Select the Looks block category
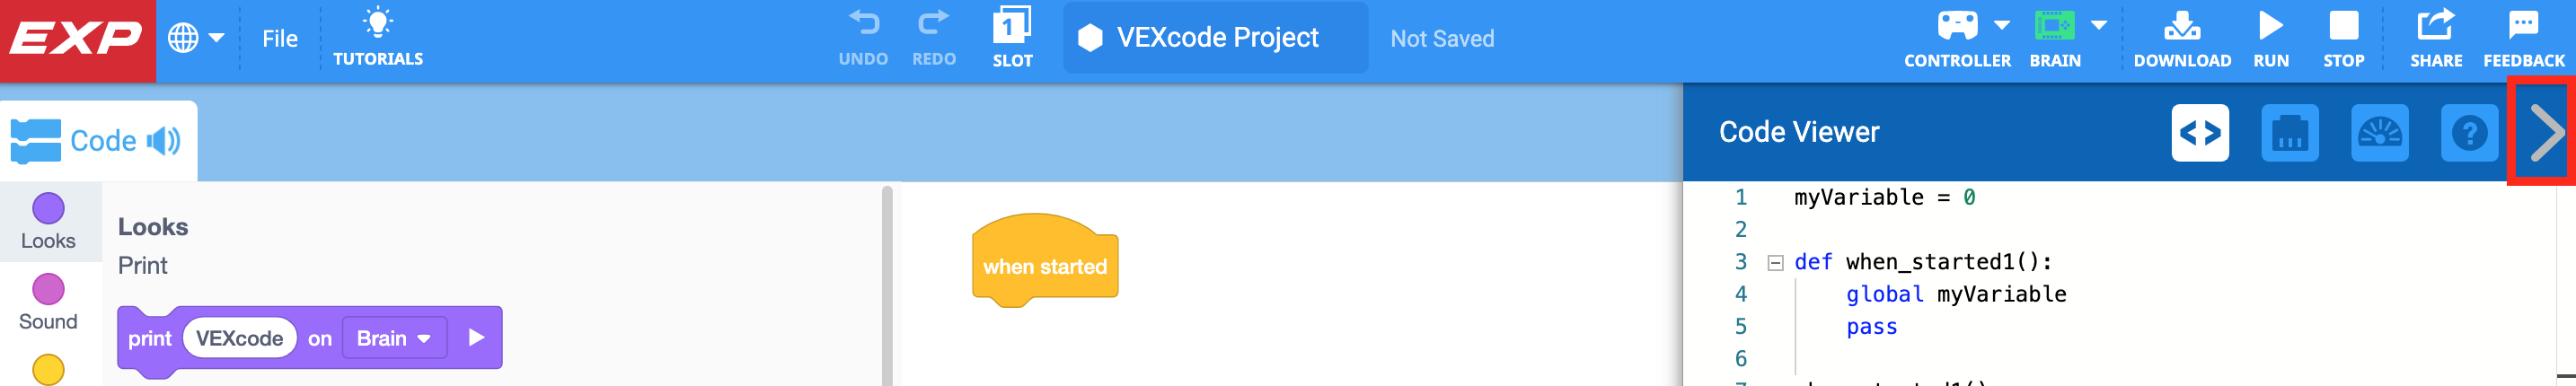 tap(48, 221)
